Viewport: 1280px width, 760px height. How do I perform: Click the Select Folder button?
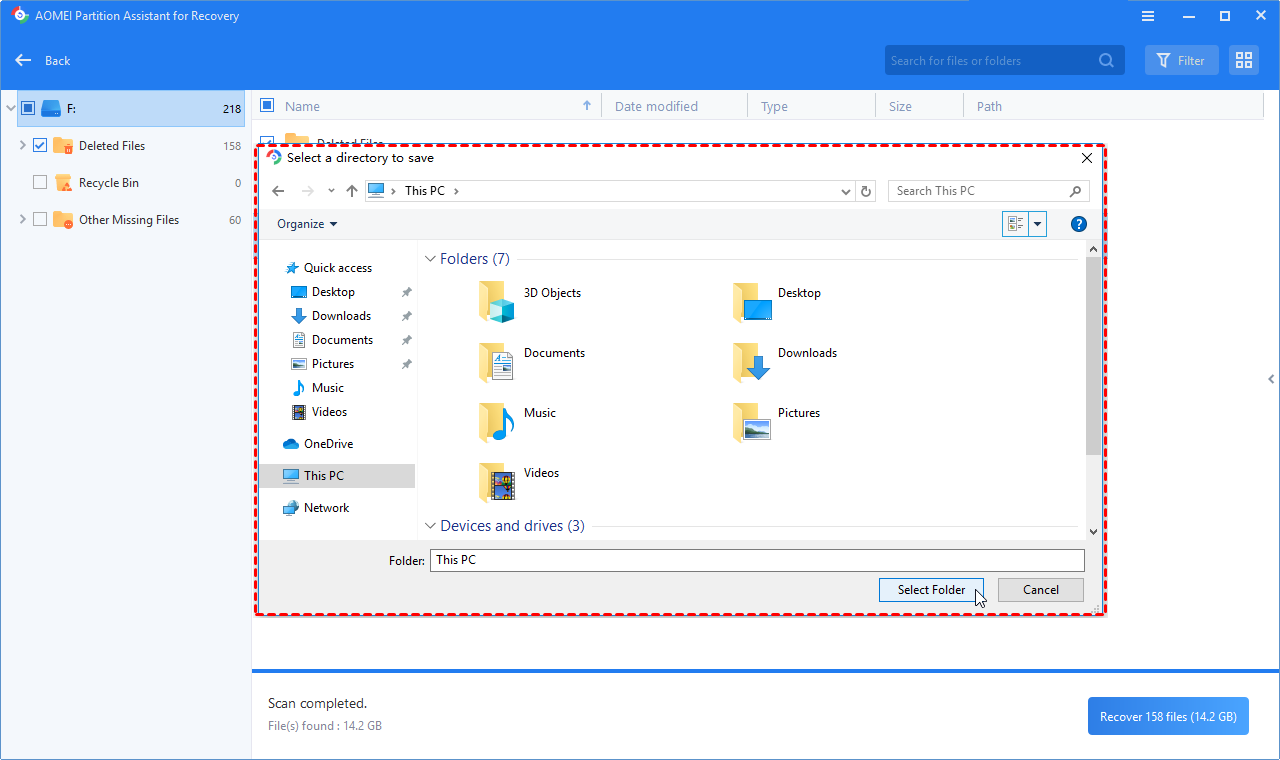click(x=931, y=589)
